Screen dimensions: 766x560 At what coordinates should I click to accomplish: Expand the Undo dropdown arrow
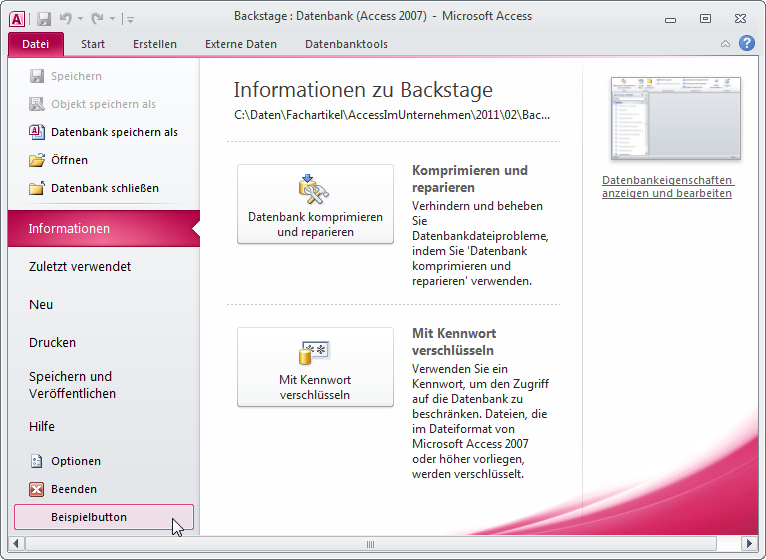point(80,18)
